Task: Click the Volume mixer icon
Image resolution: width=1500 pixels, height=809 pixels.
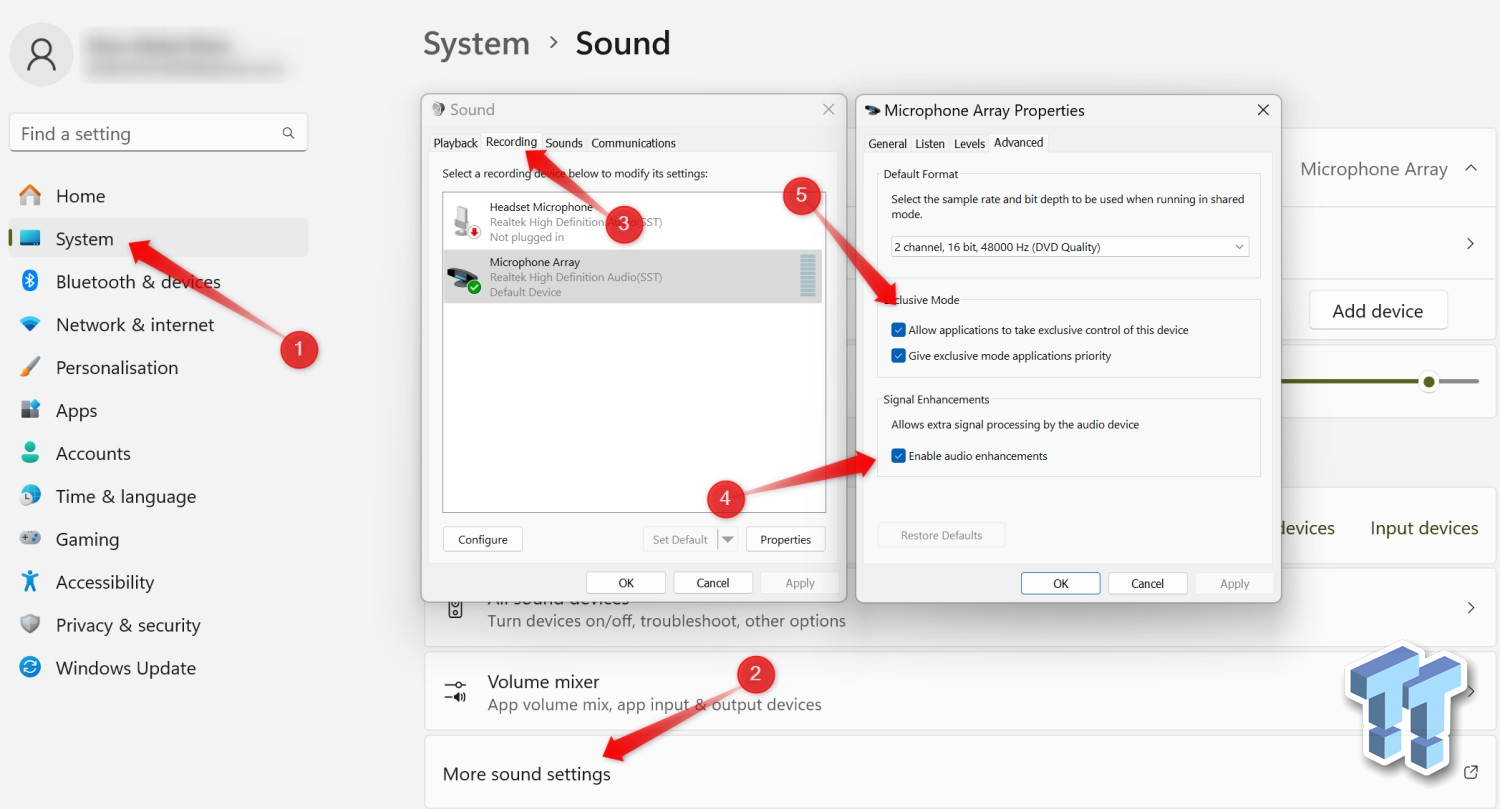Action: 455,692
